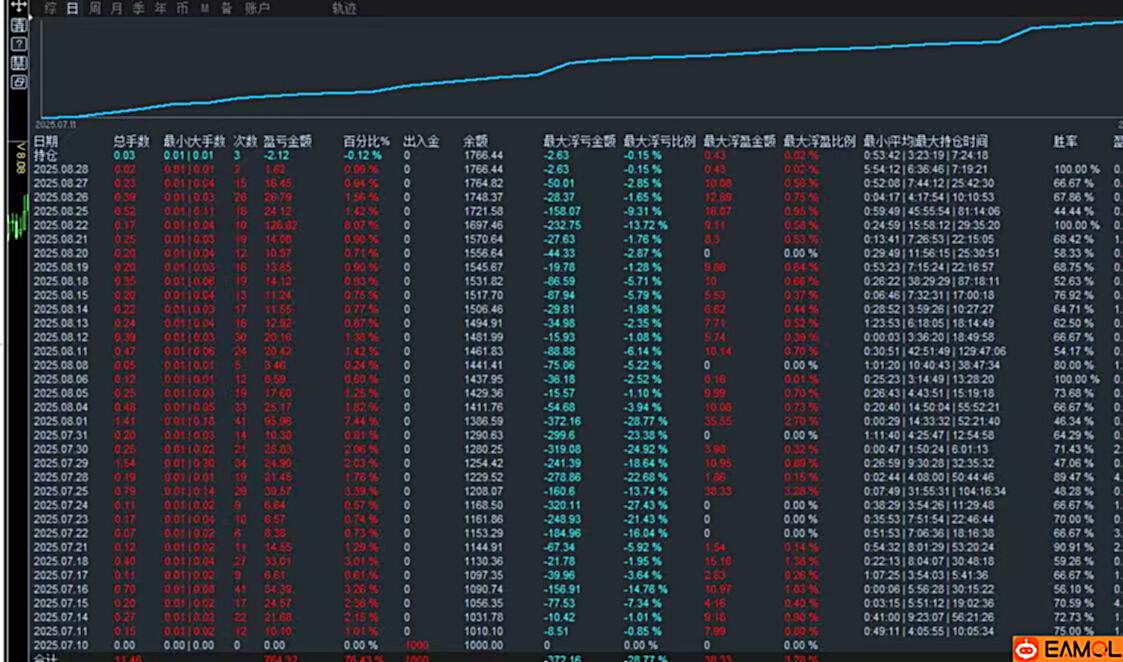Click win rate 90.91 %
This screenshot has height=662, width=1123.
(x=1074, y=547)
